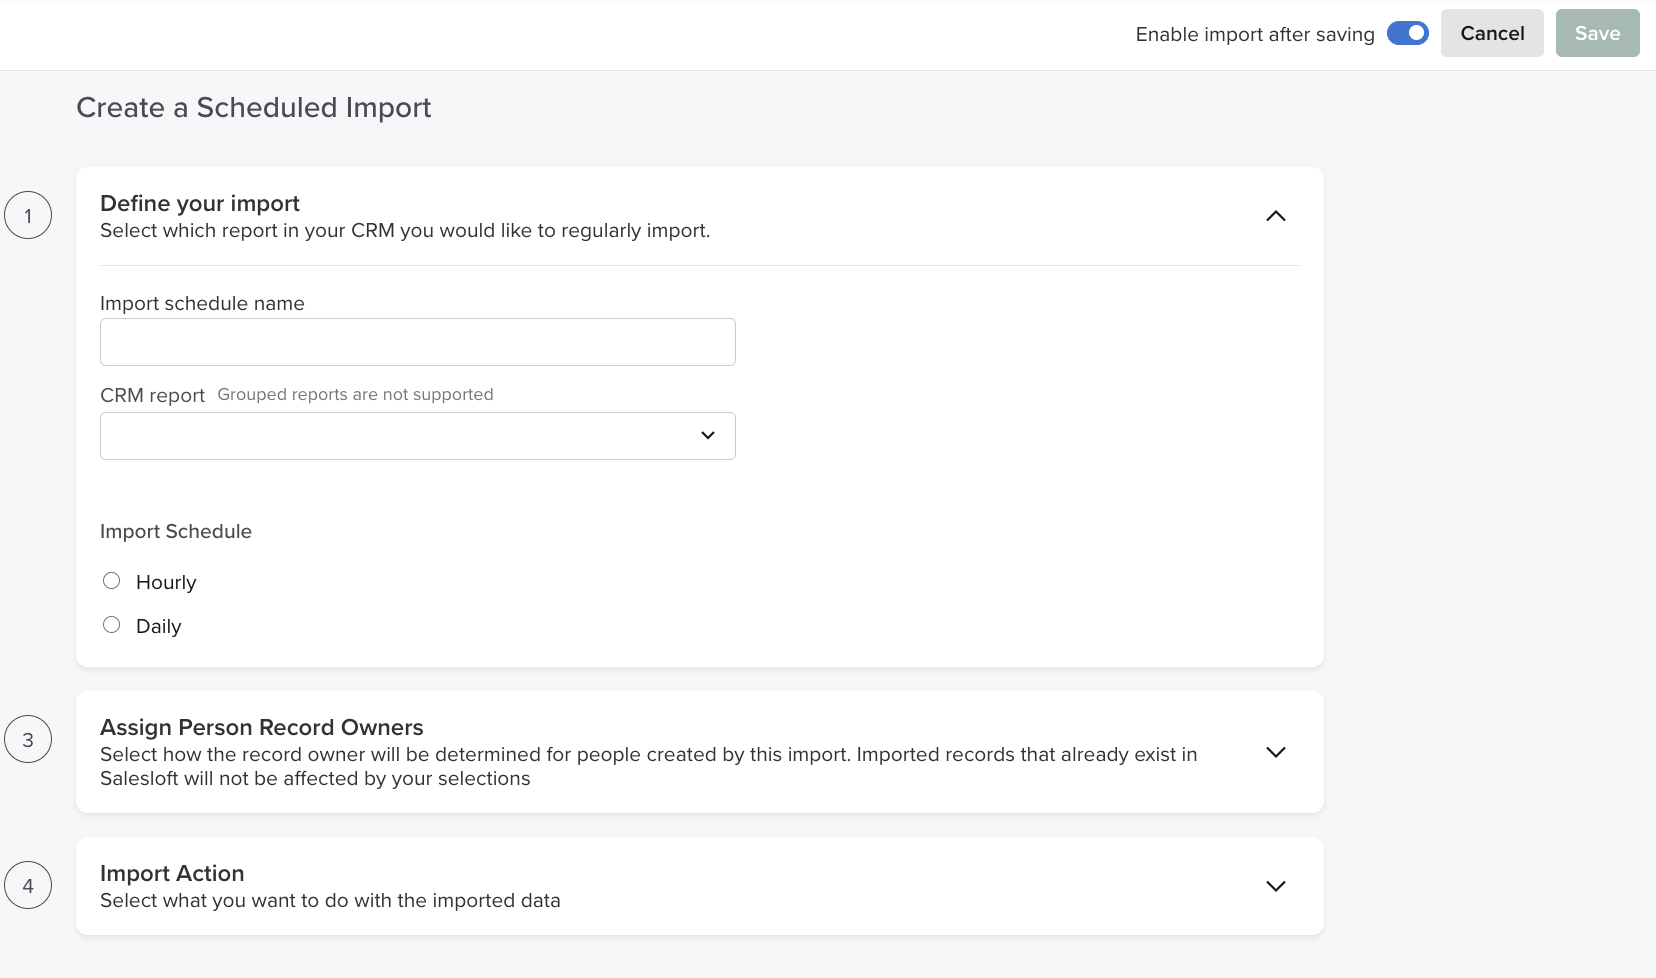Click the Import Action section header
1656x978 pixels.
click(x=171, y=873)
